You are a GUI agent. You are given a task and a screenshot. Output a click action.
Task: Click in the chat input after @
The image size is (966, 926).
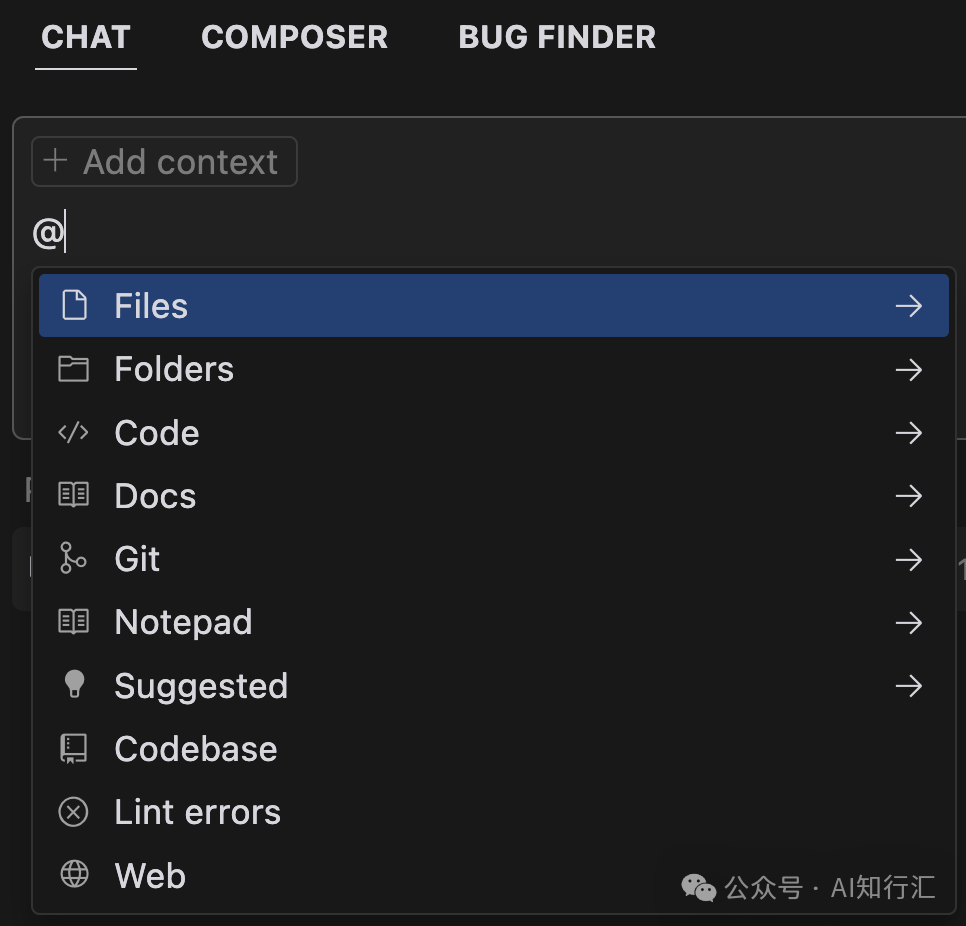[300, 235]
